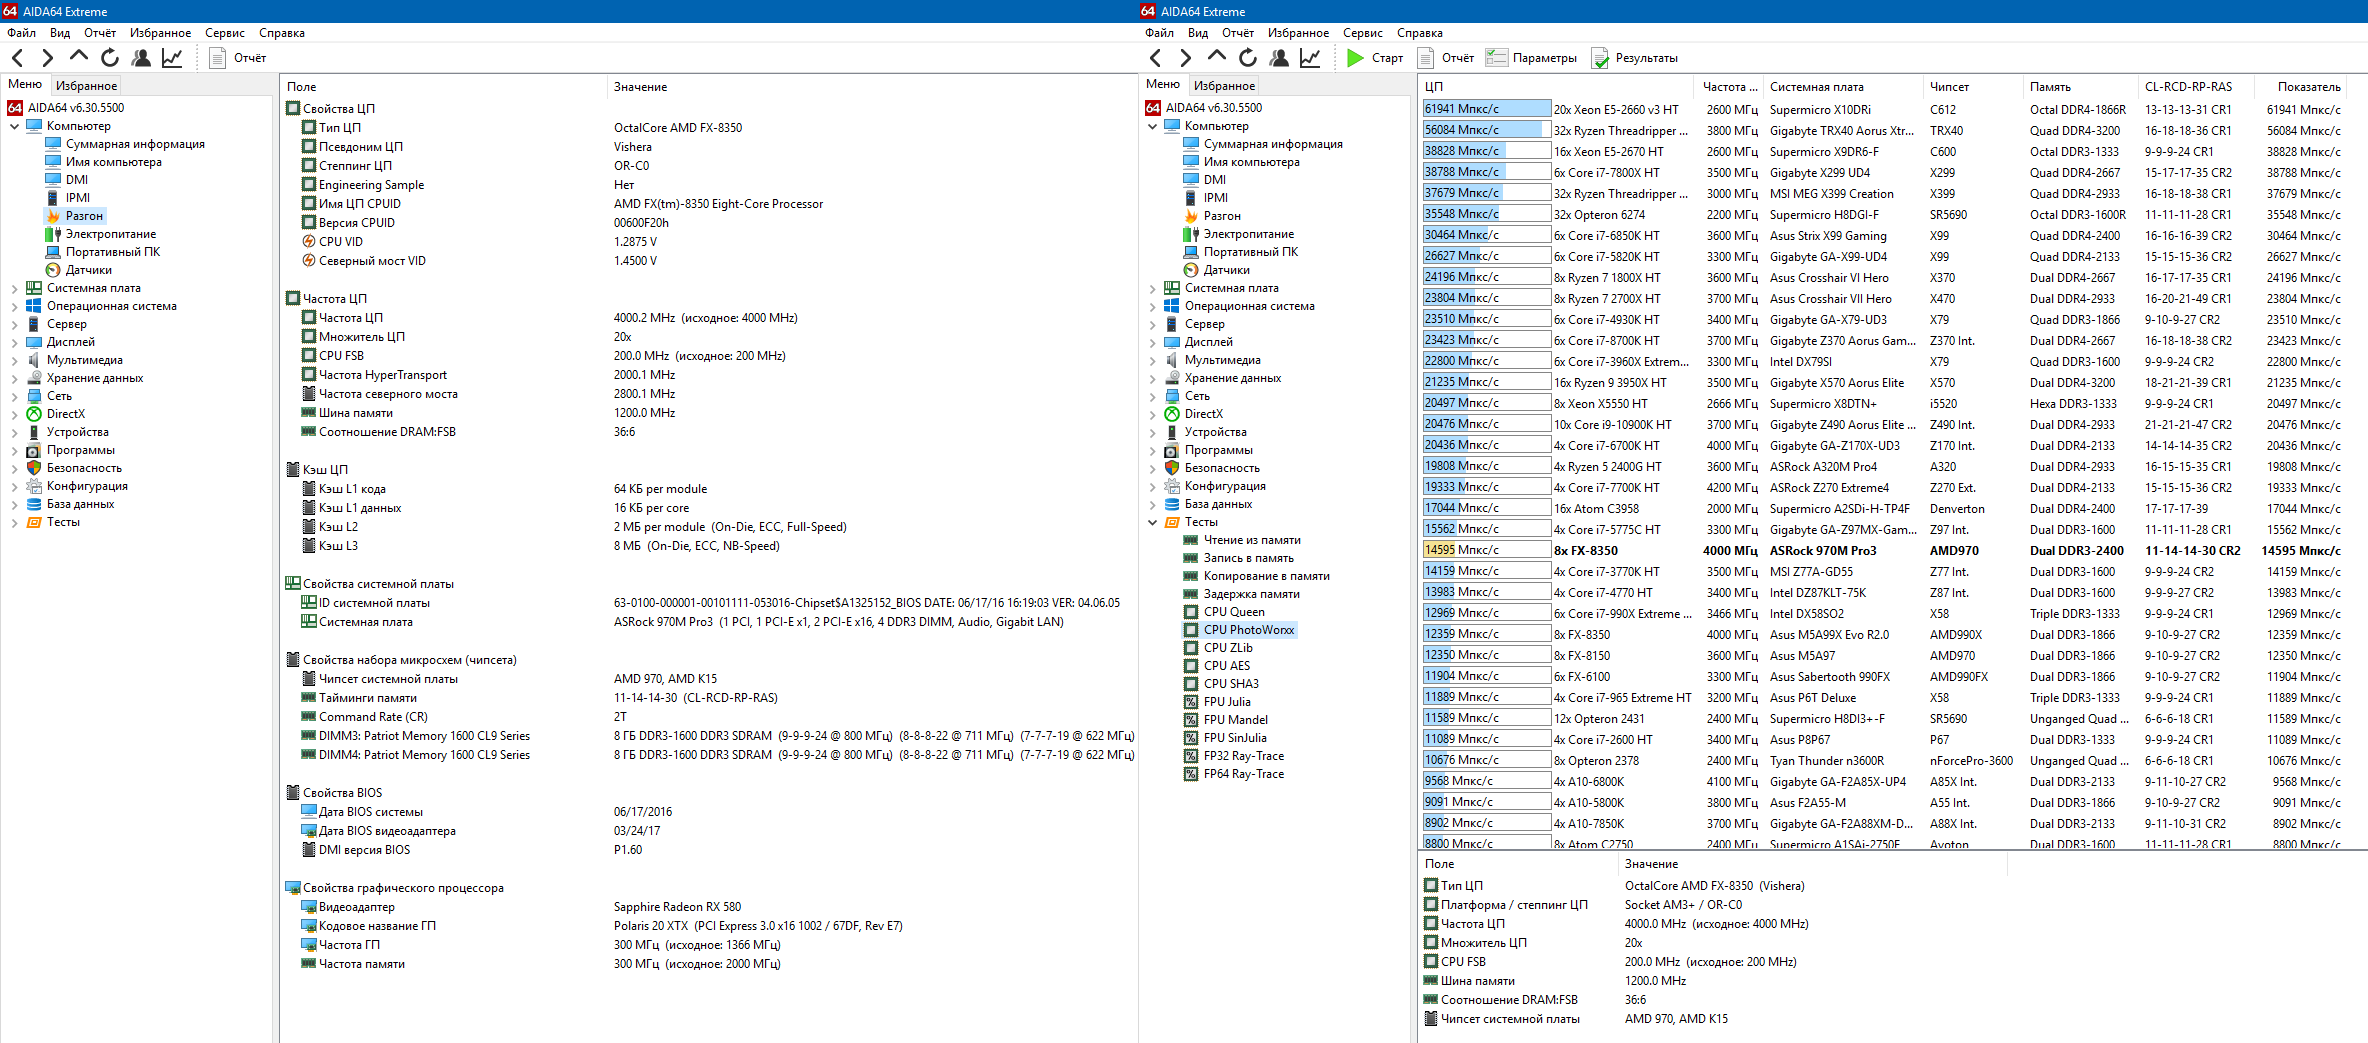Open the Сервис menu in left window
Screen dimensions: 2368x1043
(x=225, y=33)
